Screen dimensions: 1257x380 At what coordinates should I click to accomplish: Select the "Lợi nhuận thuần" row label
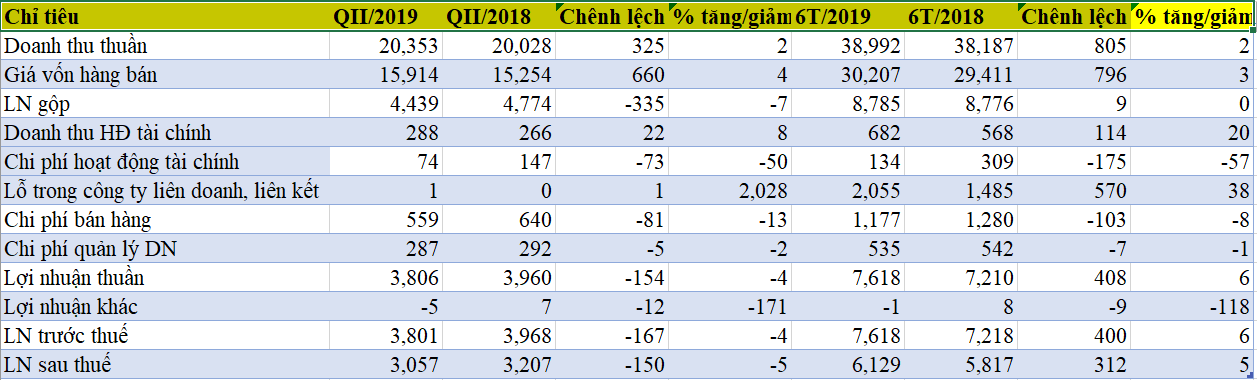click(x=166, y=277)
